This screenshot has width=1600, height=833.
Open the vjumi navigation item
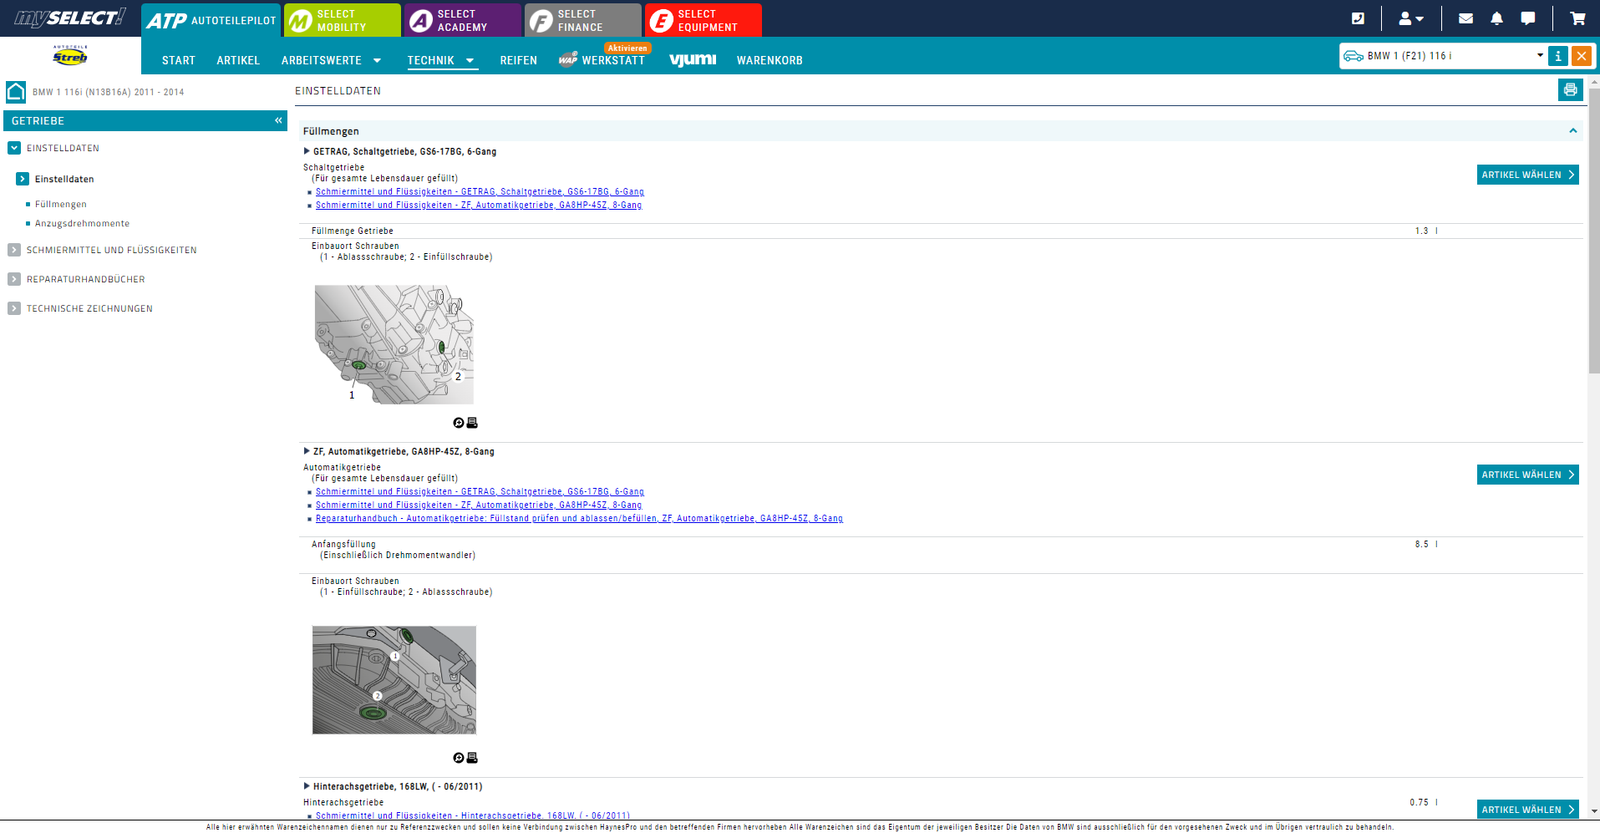click(x=693, y=60)
